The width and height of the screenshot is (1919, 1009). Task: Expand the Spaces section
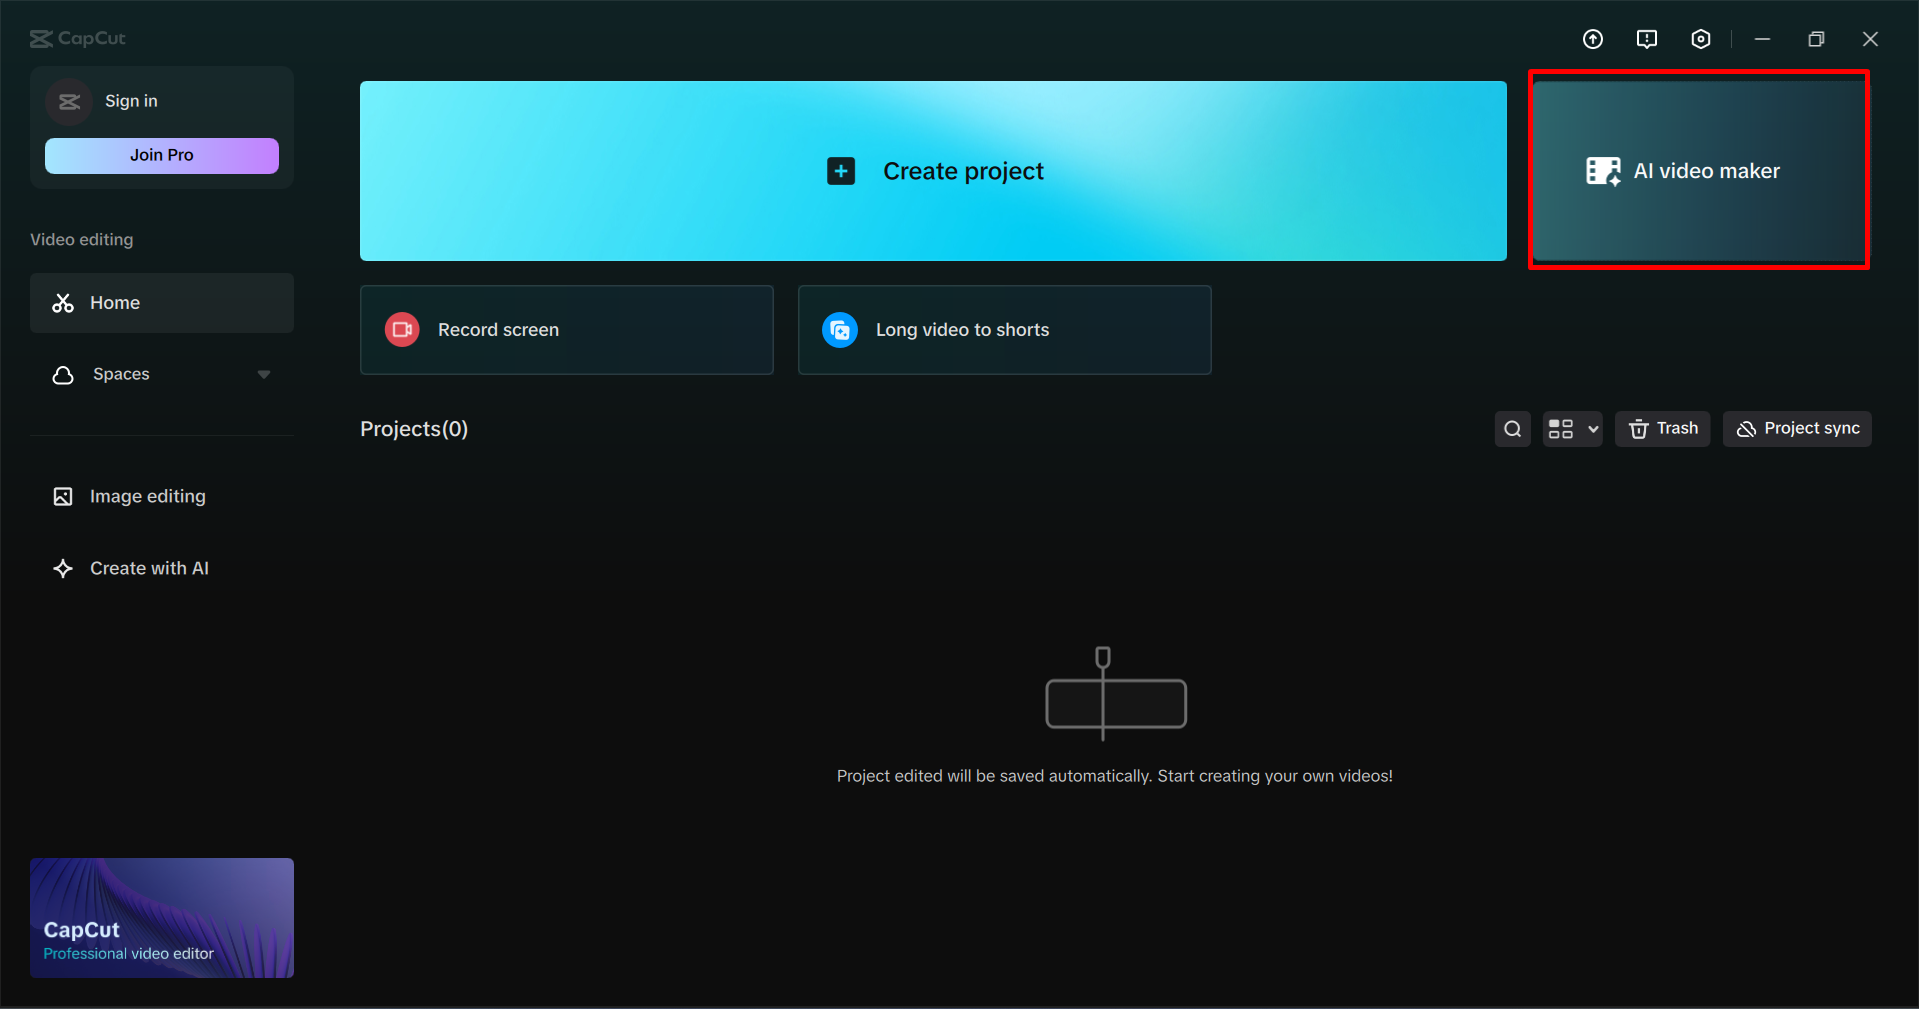pos(263,374)
